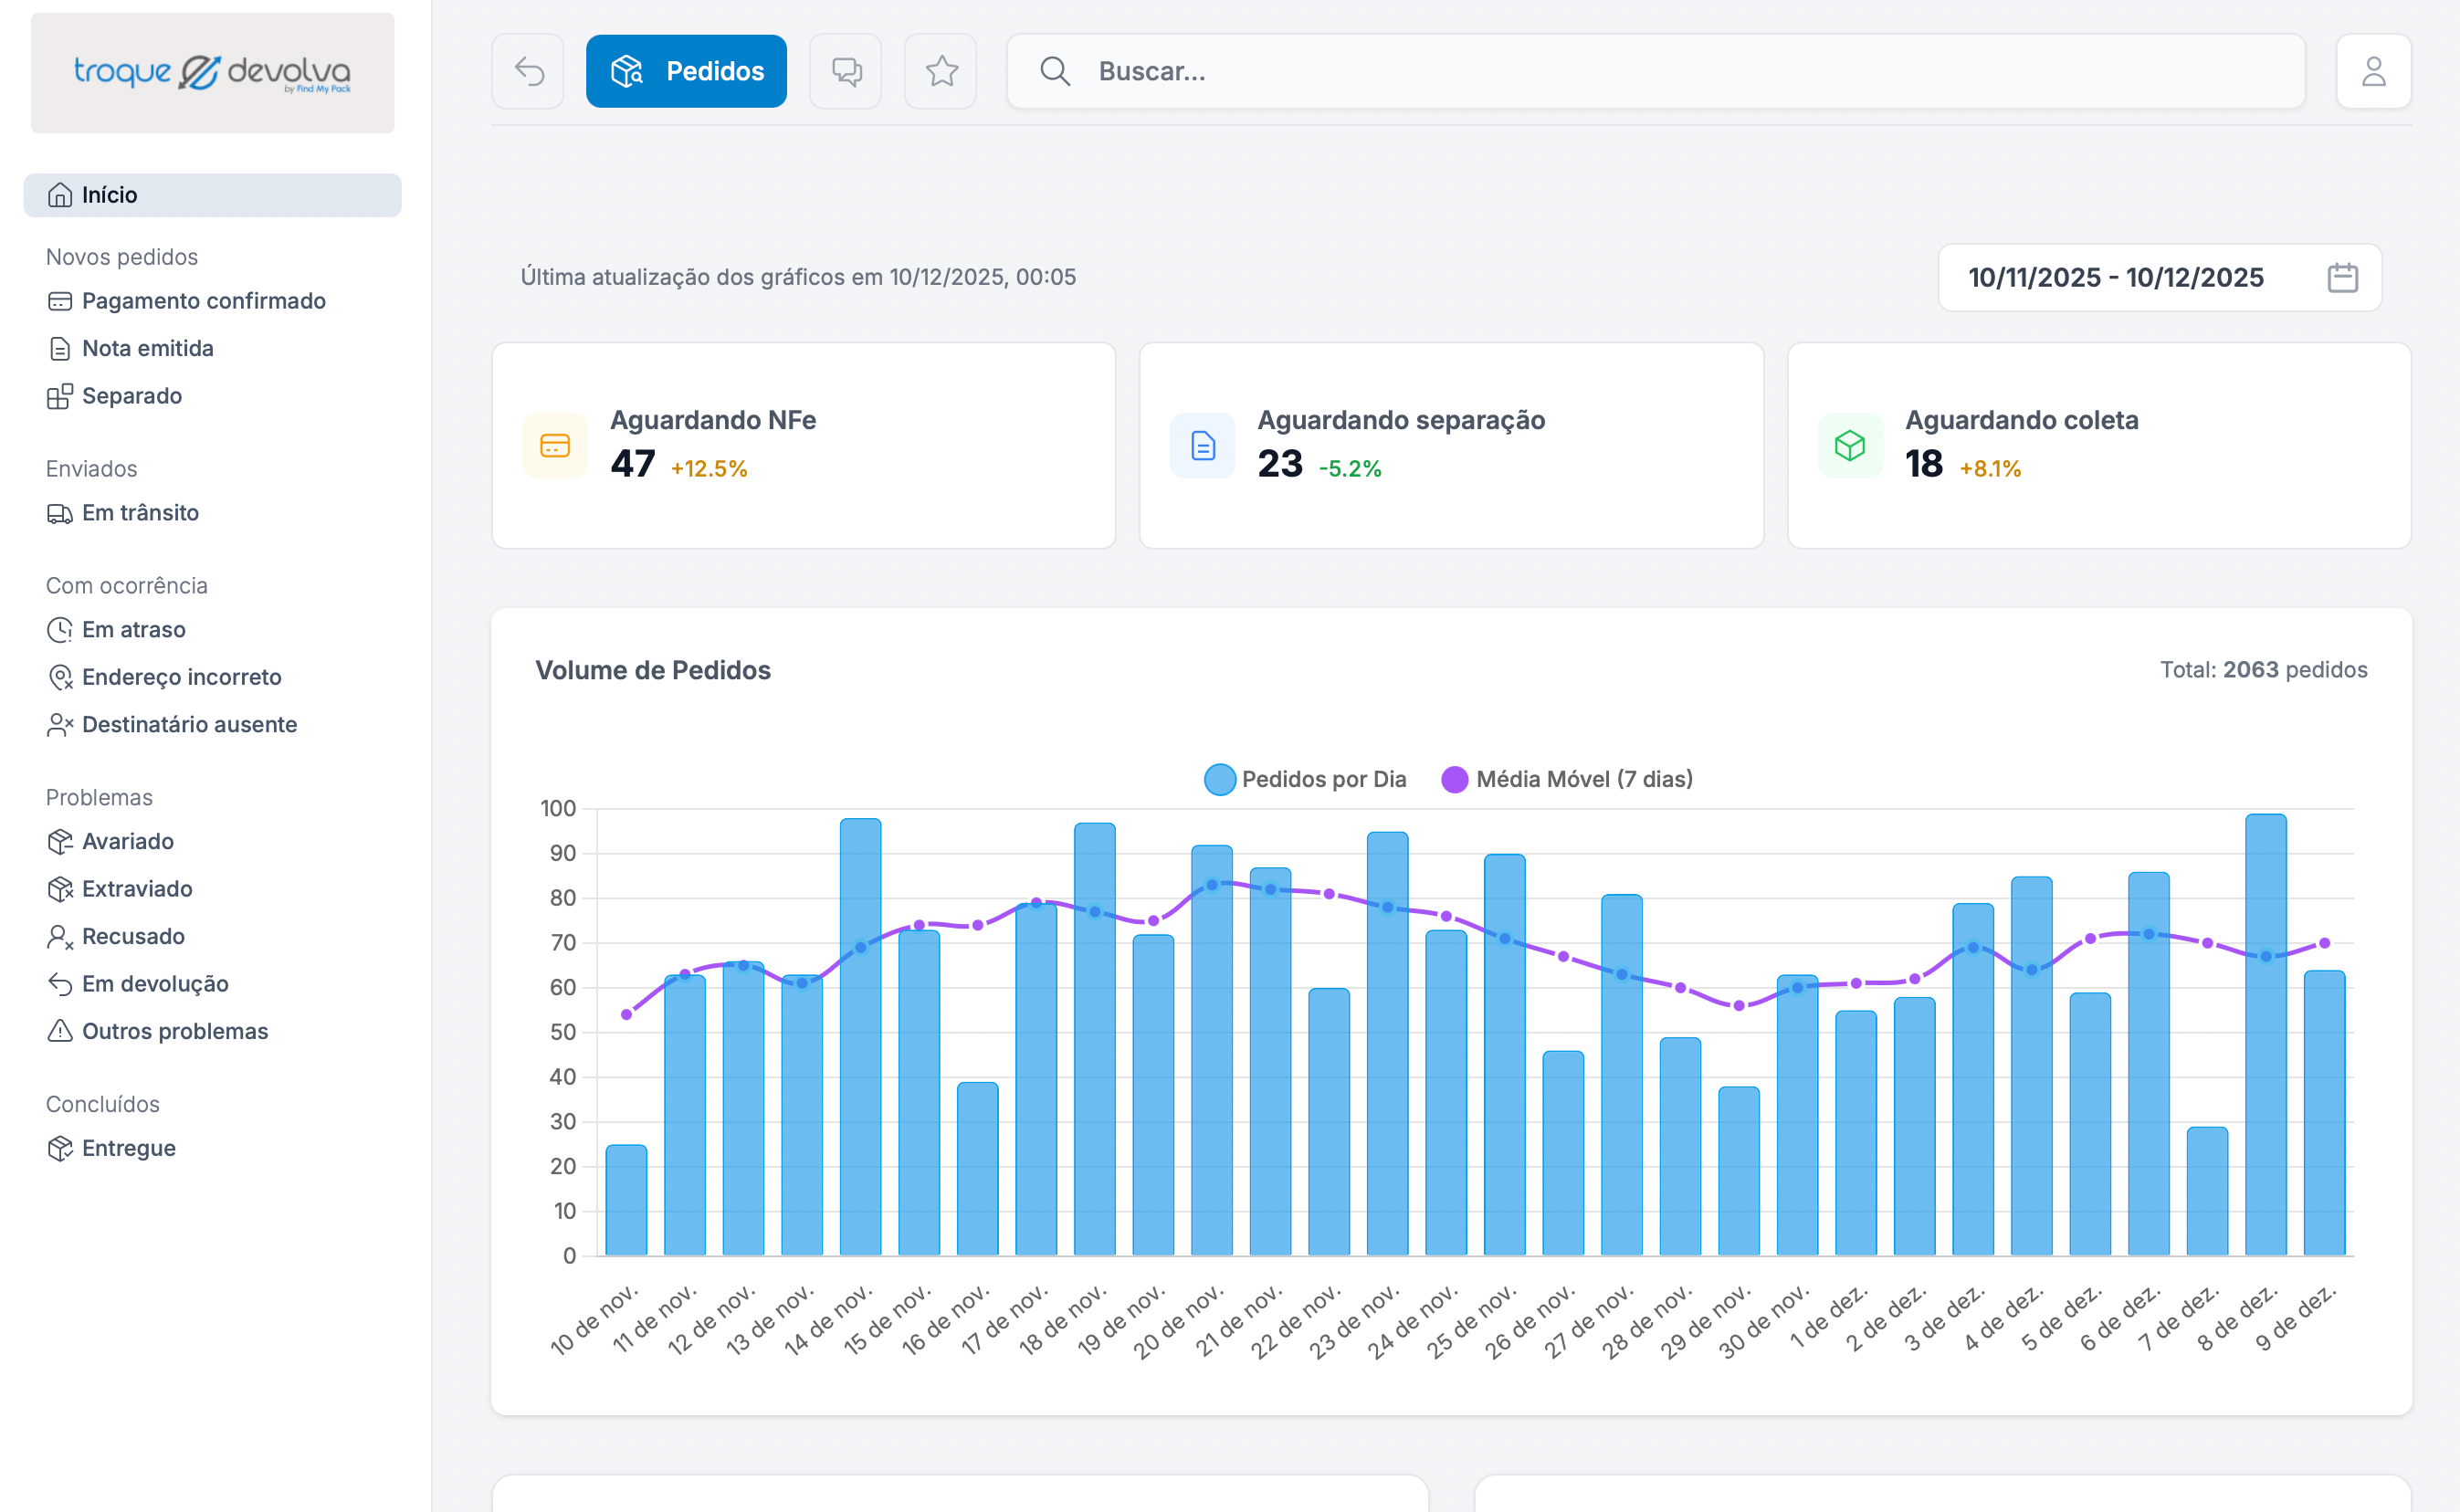
Task: Click the favorites star icon
Action: tap(940, 71)
